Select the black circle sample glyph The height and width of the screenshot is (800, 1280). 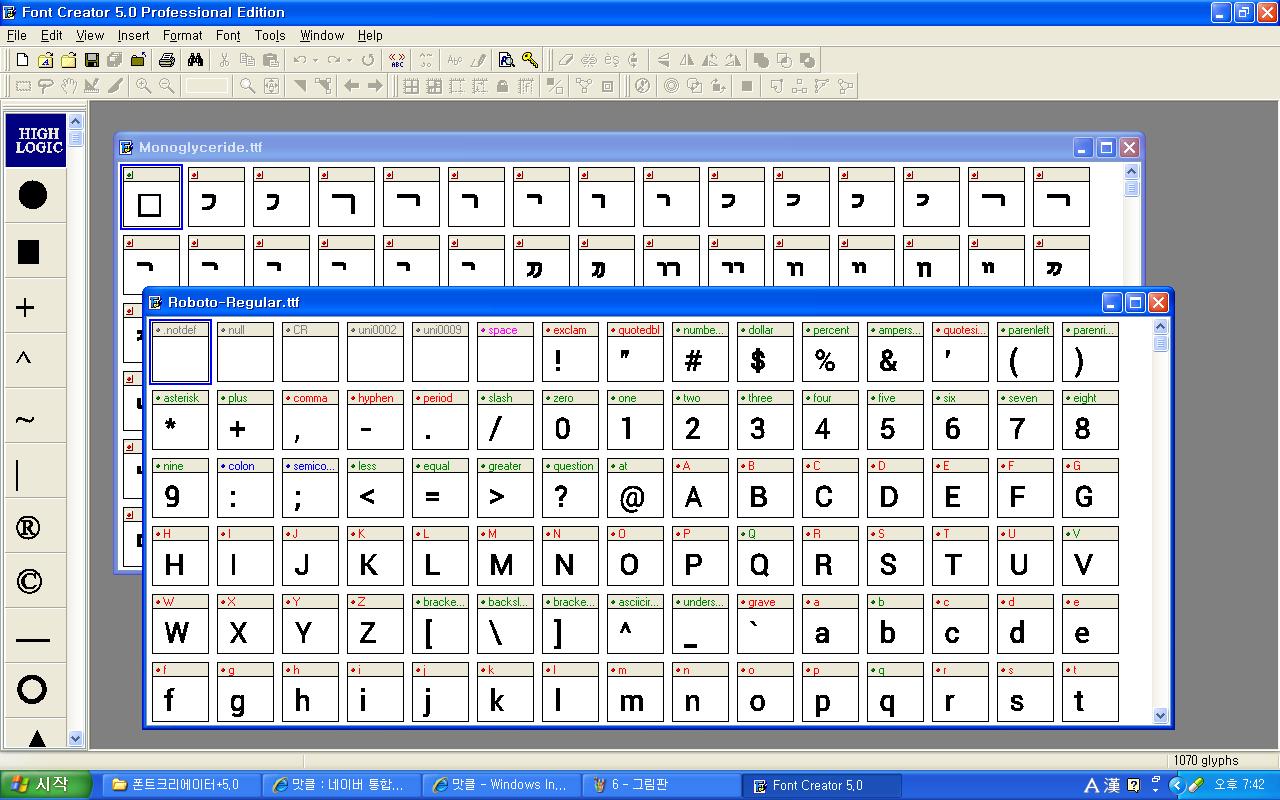[33, 194]
